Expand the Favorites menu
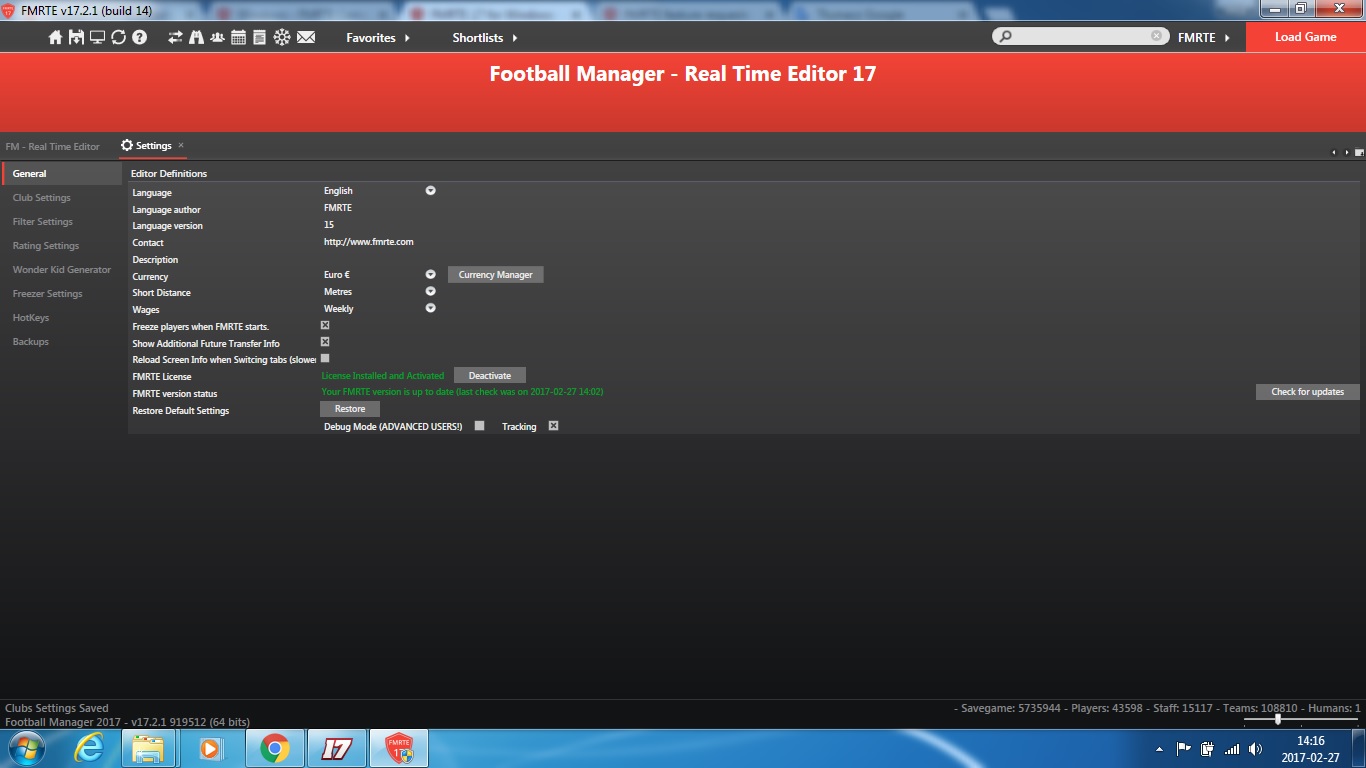This screenshot has height=768, width=1366. coord(378,37)
